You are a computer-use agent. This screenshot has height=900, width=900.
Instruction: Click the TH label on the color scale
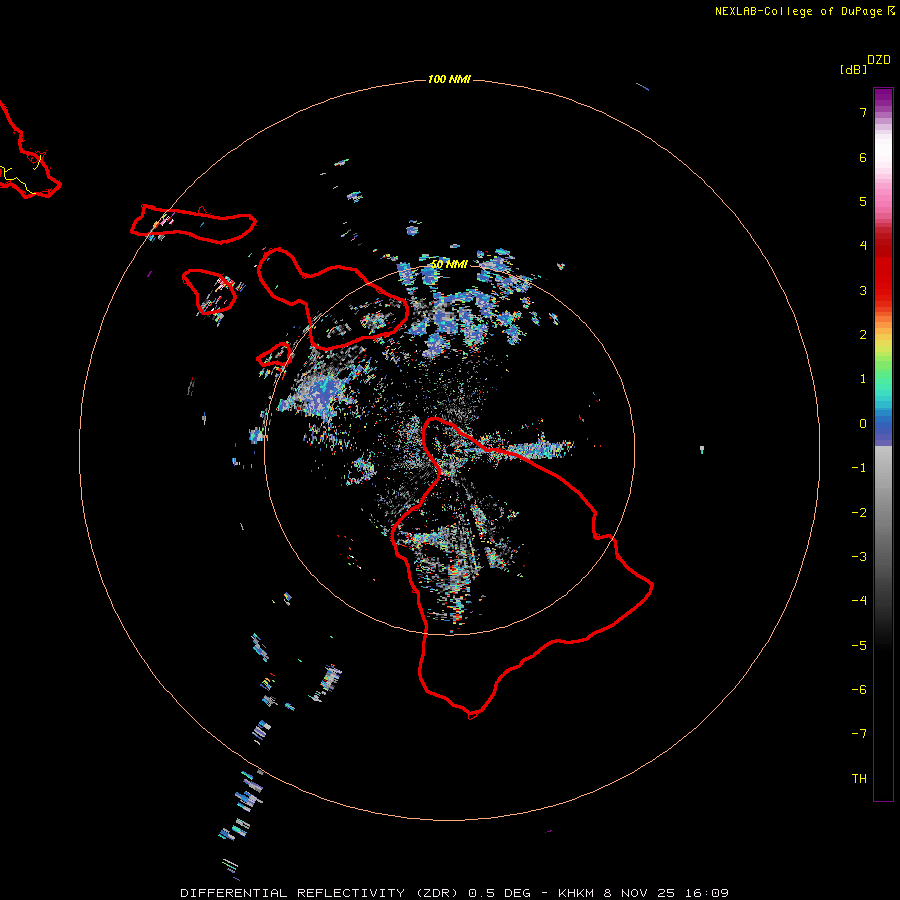point(859,779)
